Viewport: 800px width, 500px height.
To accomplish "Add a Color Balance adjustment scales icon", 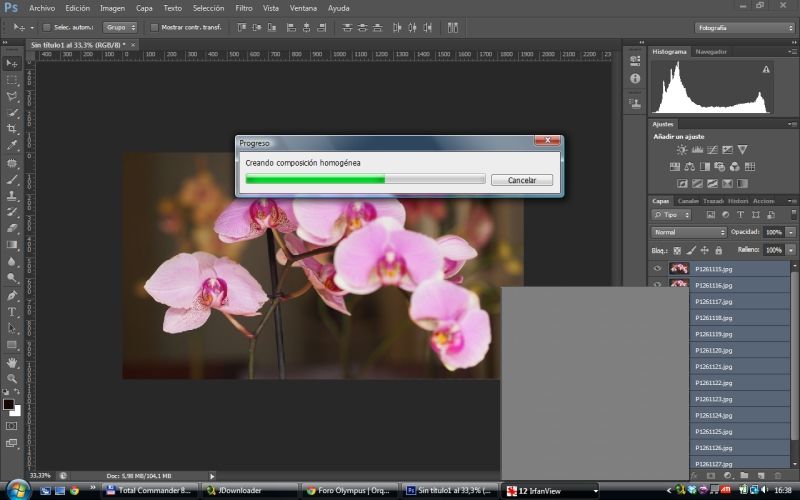I will (x=689, y=166).
